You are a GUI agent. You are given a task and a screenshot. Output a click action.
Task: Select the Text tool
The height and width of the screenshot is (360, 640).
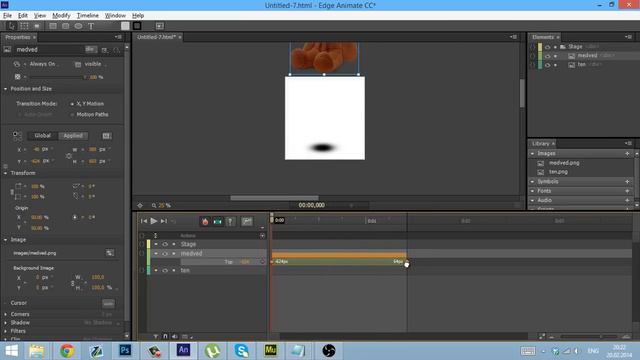coord(91,26)
